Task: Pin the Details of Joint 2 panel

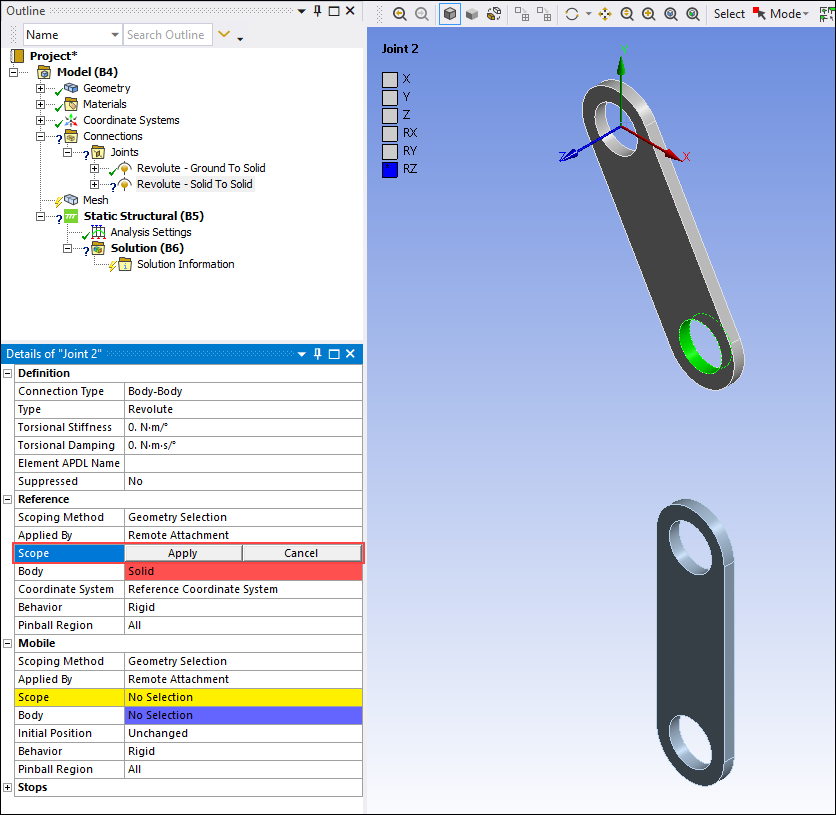Action: coord(318,354)
